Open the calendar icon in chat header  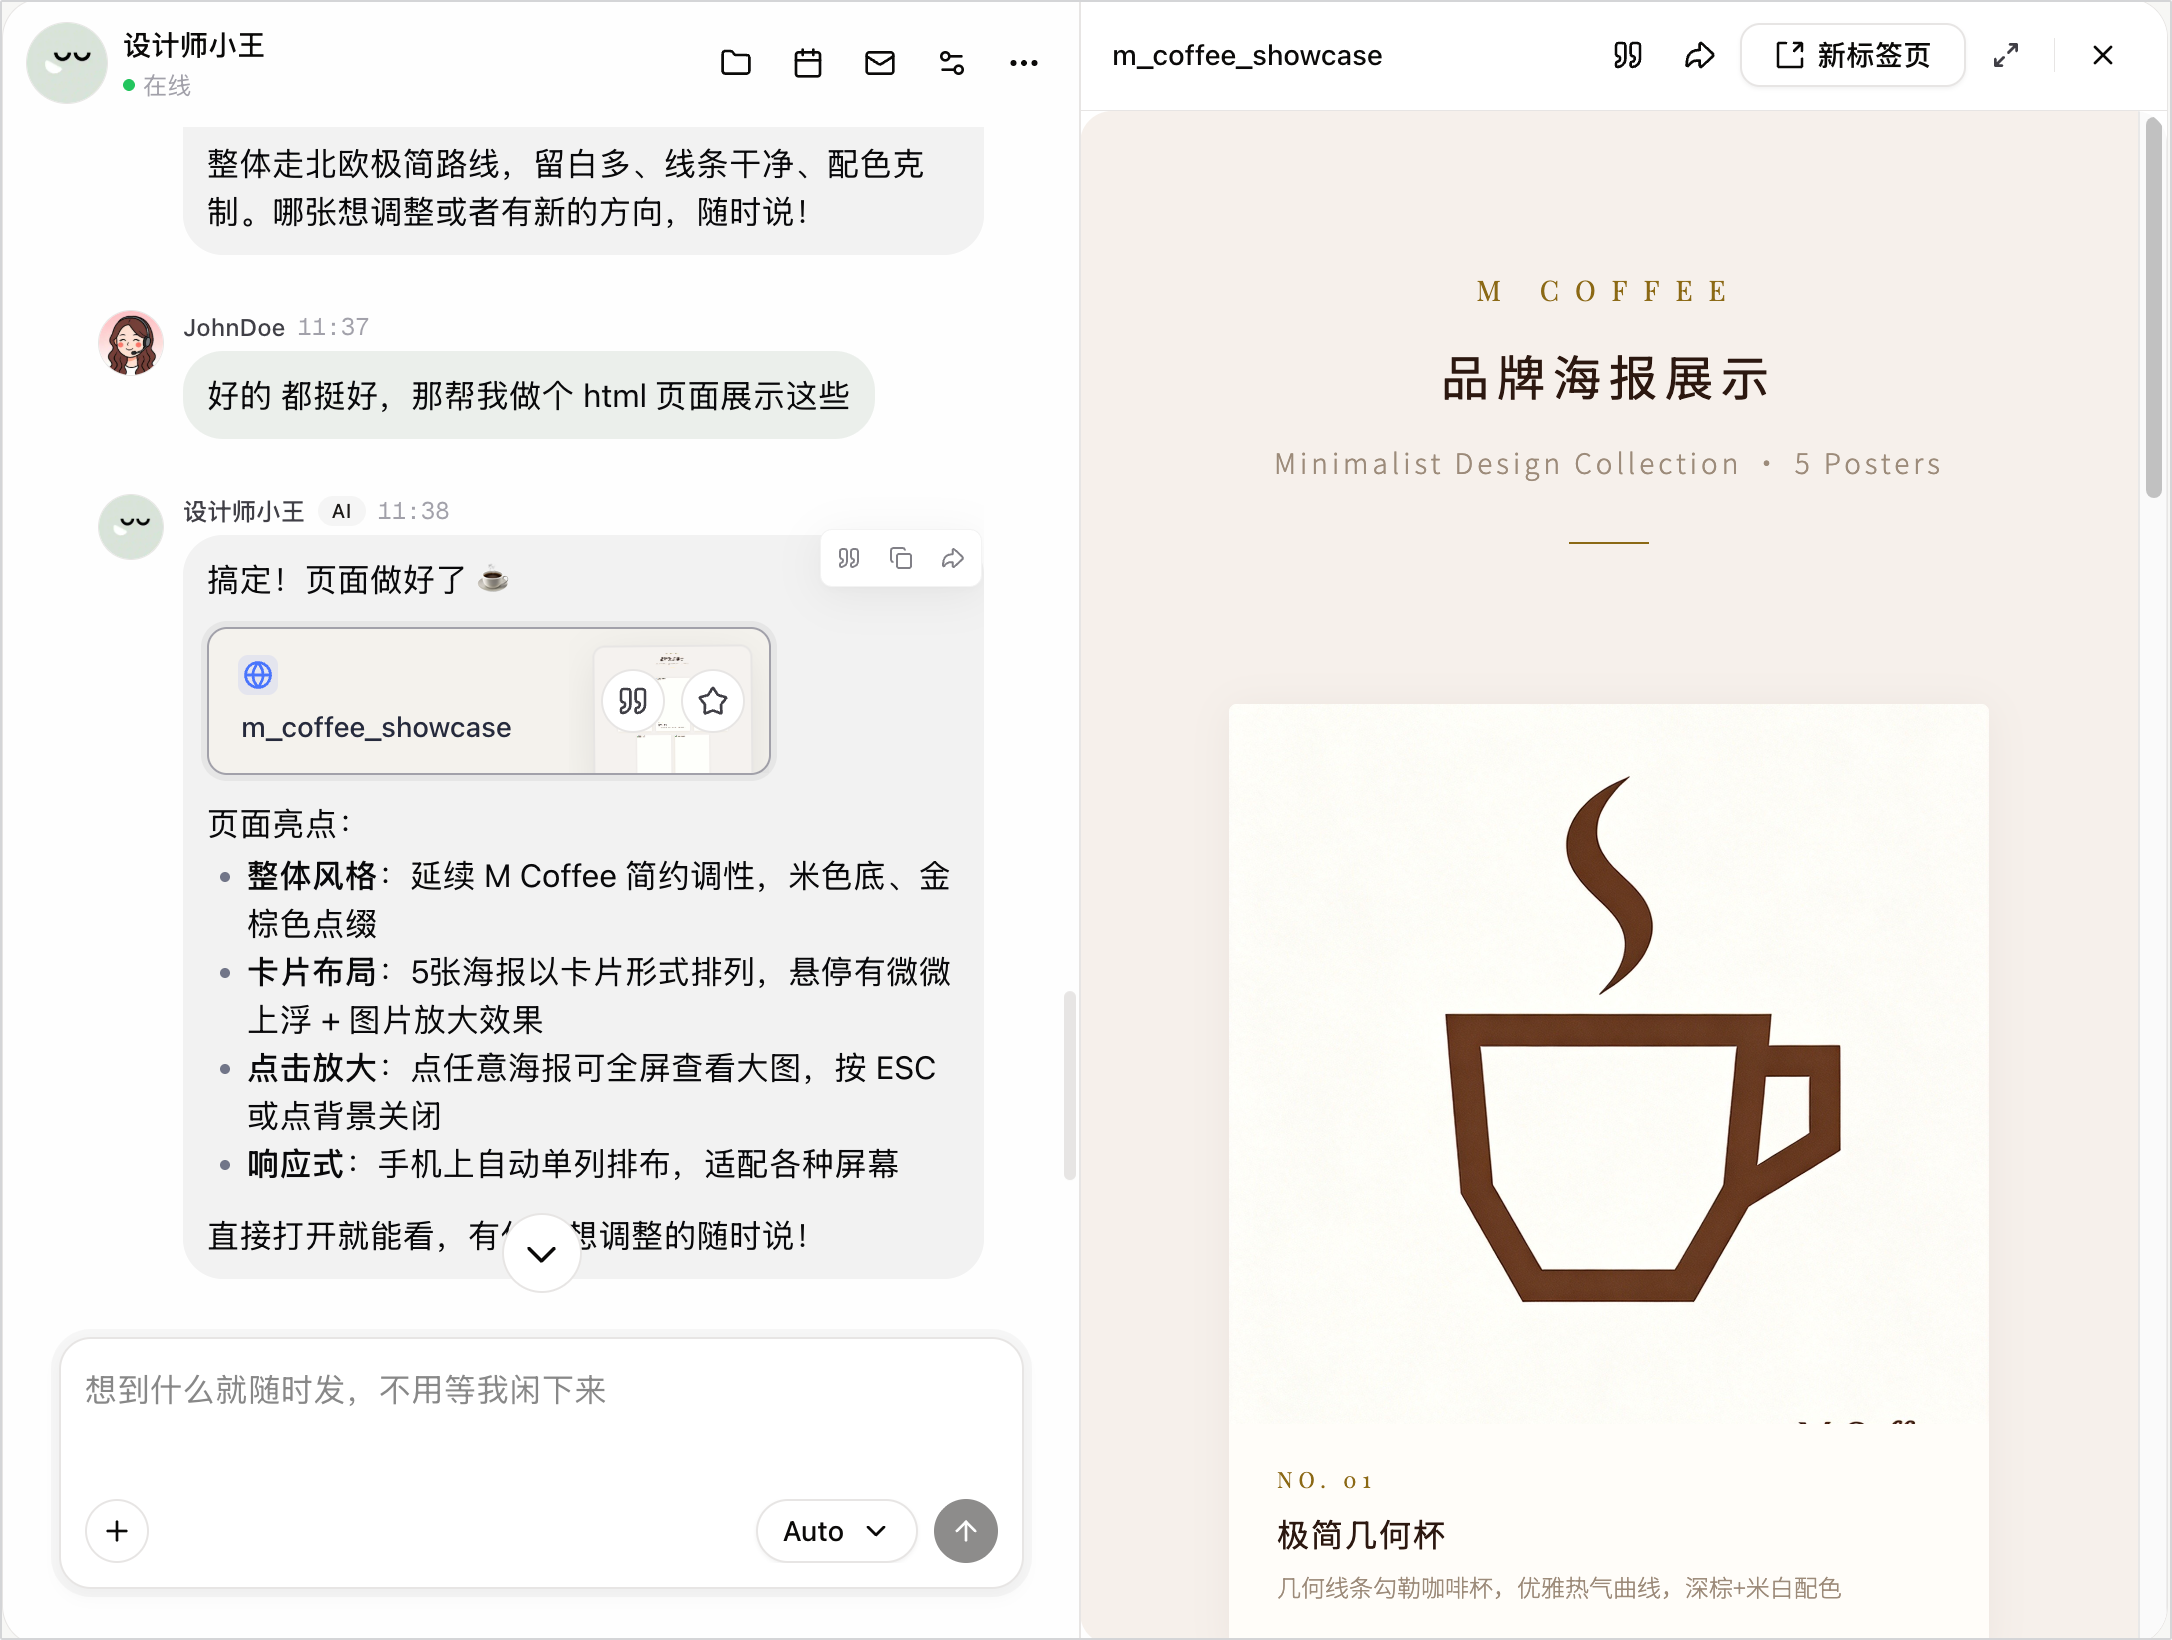tap(808, 63)
